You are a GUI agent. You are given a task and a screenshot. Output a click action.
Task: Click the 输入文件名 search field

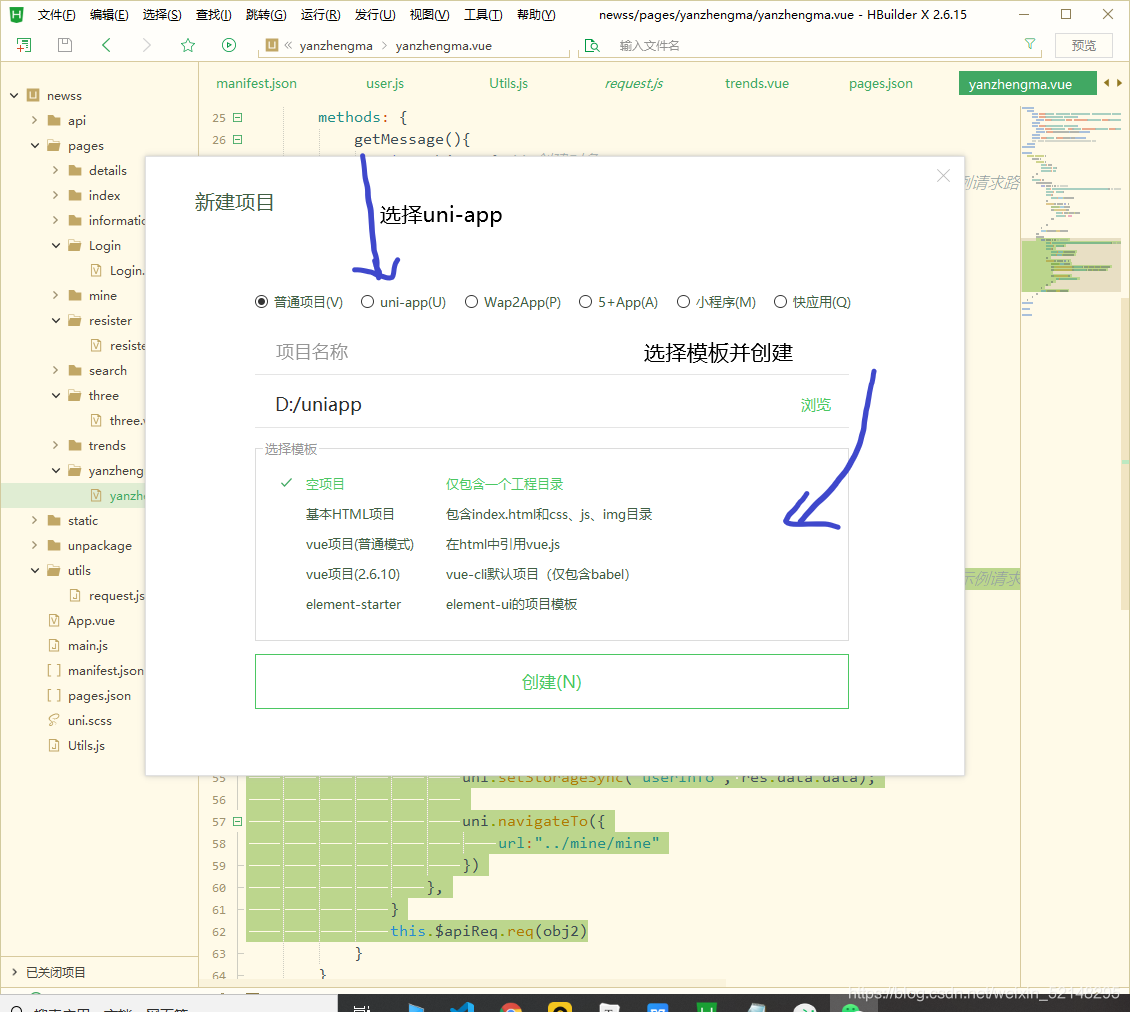pyautogui.click(x=811, y=45)
